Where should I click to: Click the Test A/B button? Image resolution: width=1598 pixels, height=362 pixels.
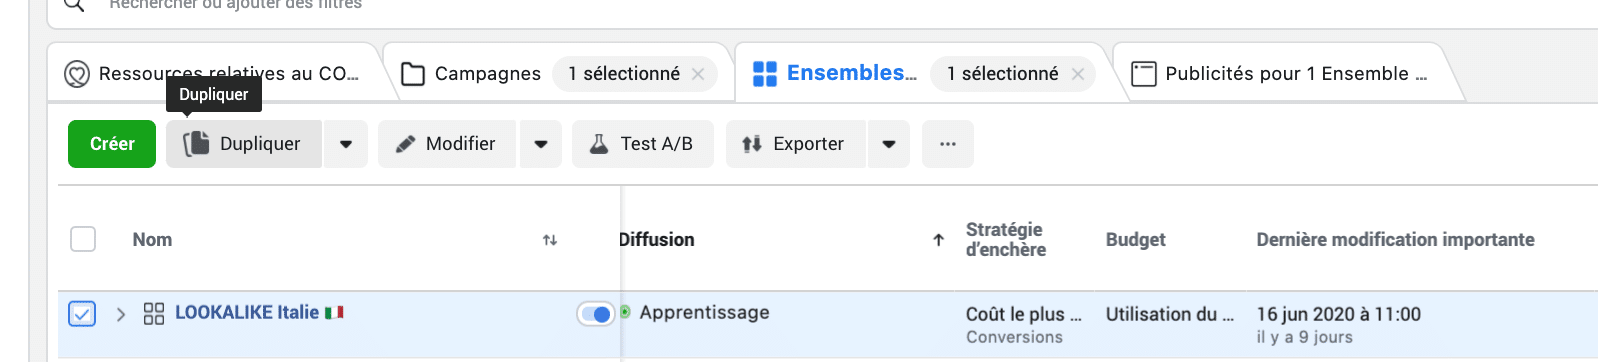pyautogui.click(x=643, y=144)
